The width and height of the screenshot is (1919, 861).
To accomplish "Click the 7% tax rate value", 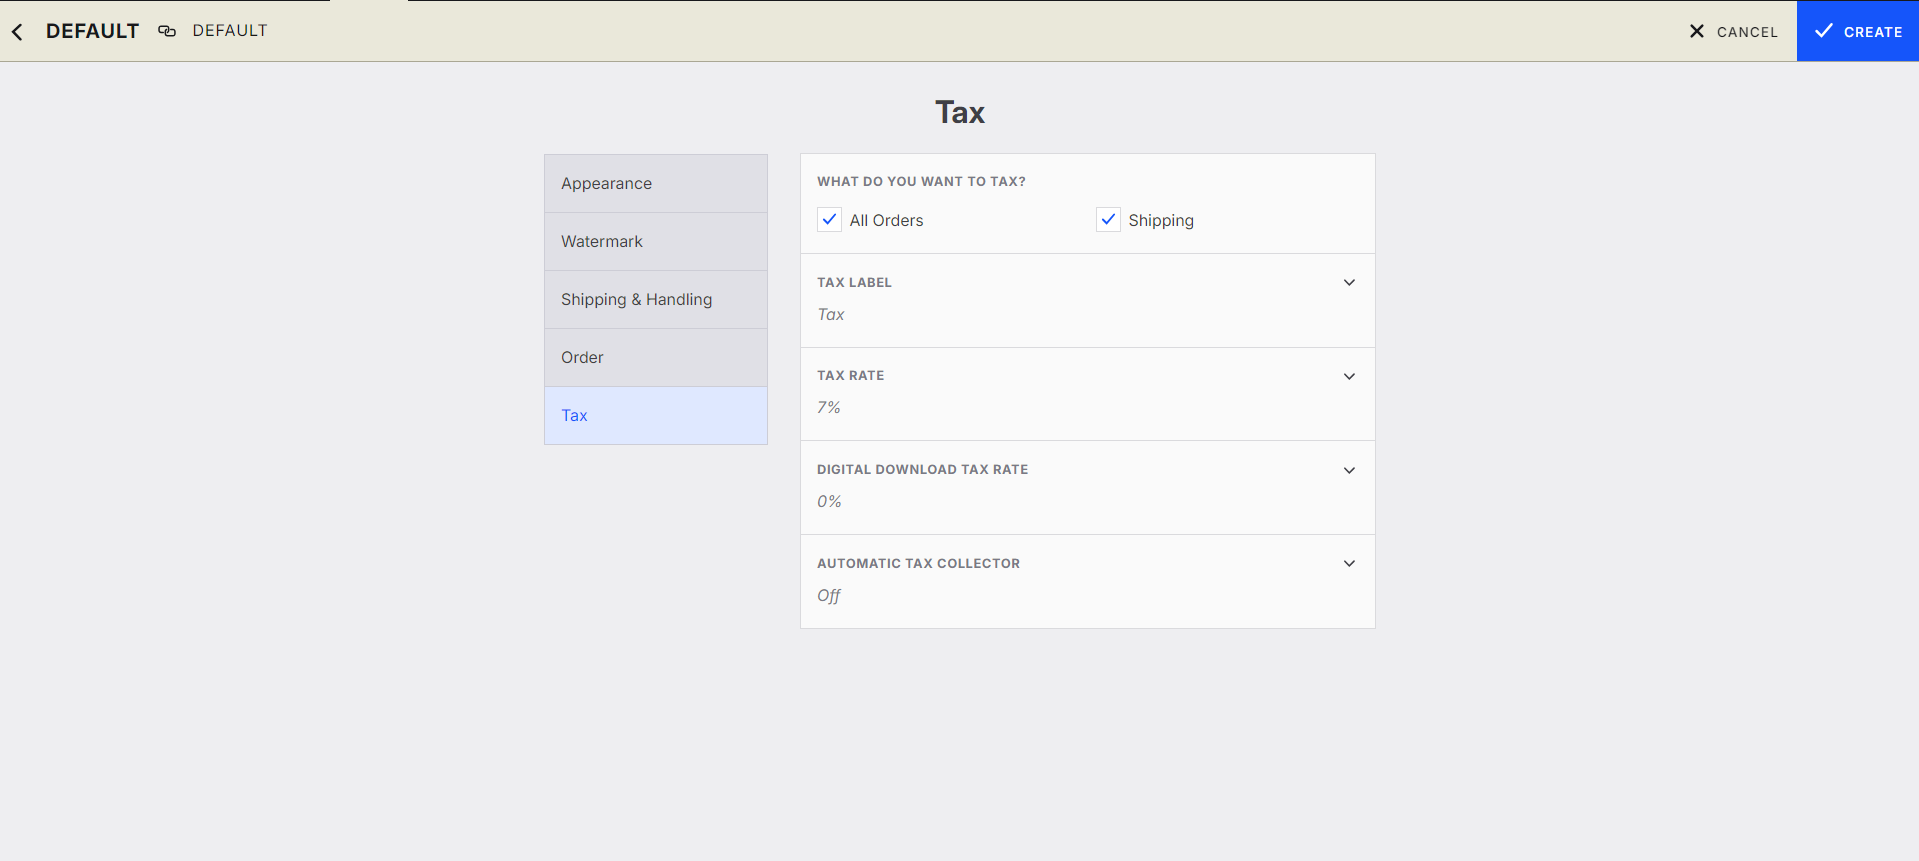I will click(x=829, y=408).
